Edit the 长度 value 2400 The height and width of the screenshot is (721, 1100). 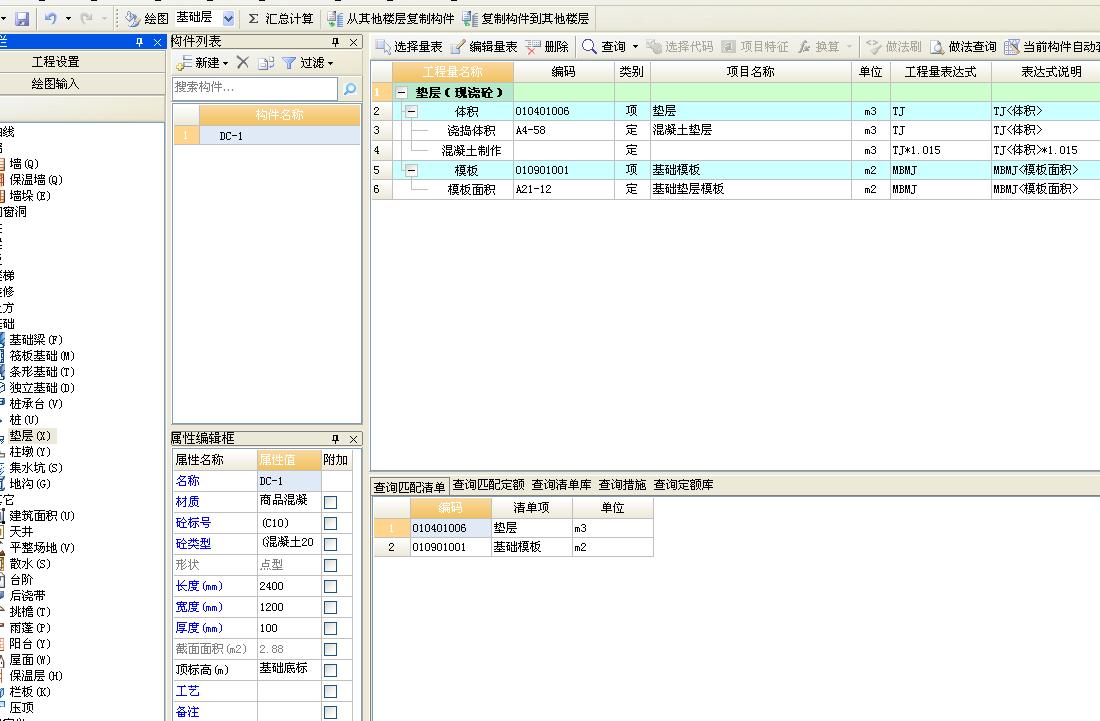point(289,586)
